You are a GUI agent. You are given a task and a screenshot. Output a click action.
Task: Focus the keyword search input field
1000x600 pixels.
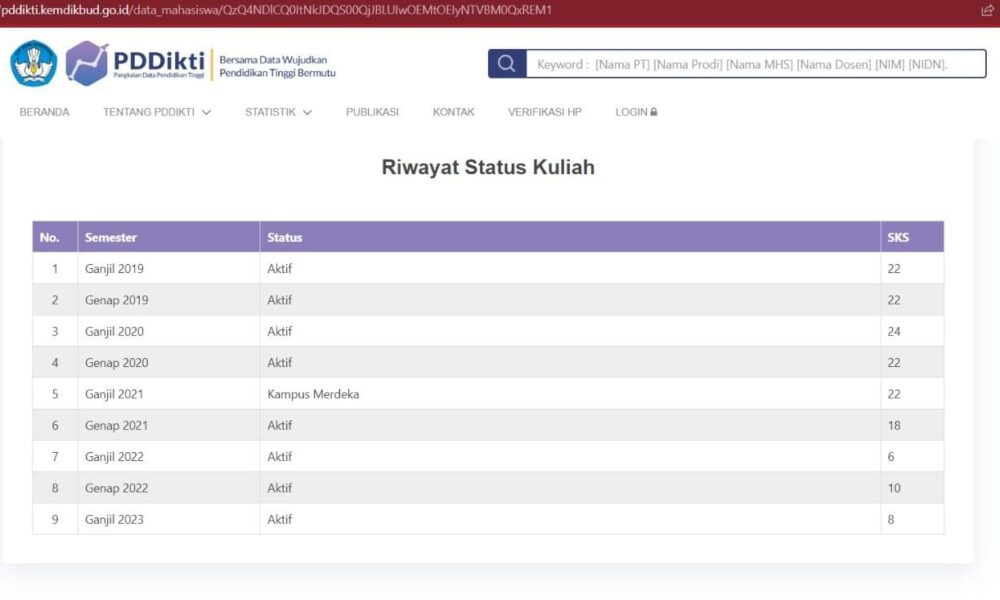click(x=755, y=64)
